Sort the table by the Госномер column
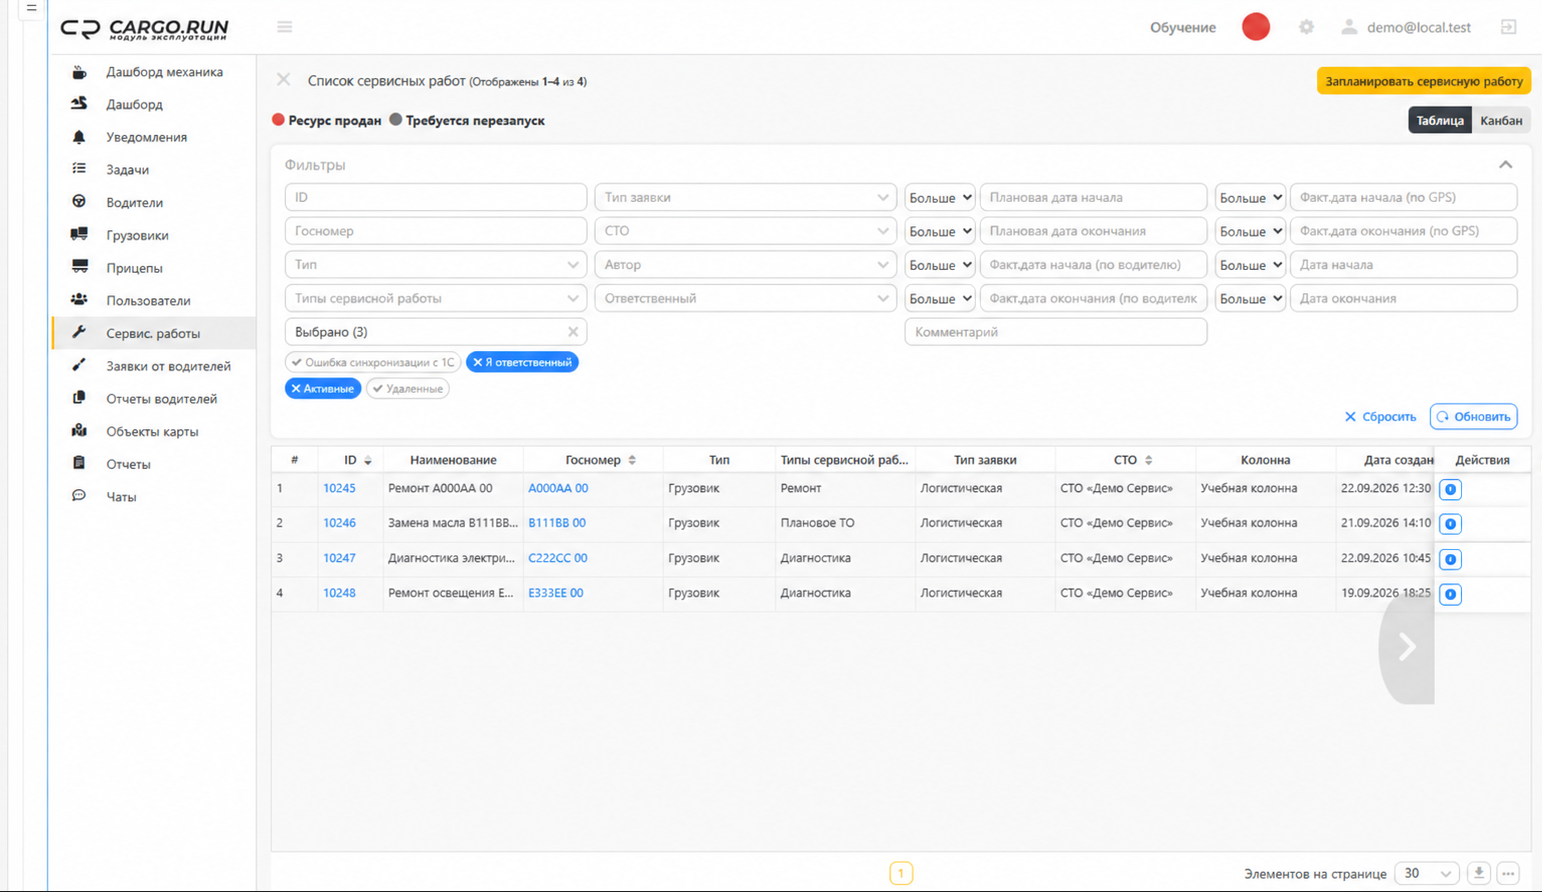Viewport: 1542px width, 892px height. click(x=632, y=460)
